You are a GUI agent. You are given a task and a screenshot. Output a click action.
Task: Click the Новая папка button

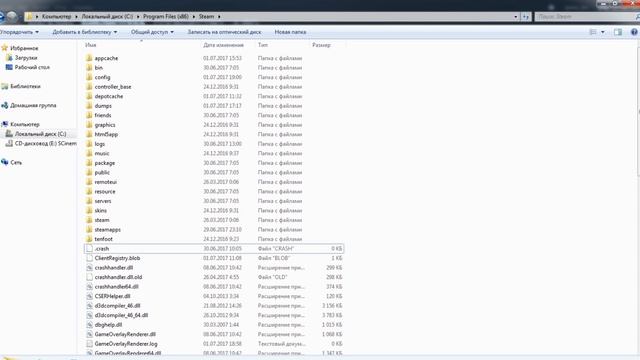(x=290, y=32)
